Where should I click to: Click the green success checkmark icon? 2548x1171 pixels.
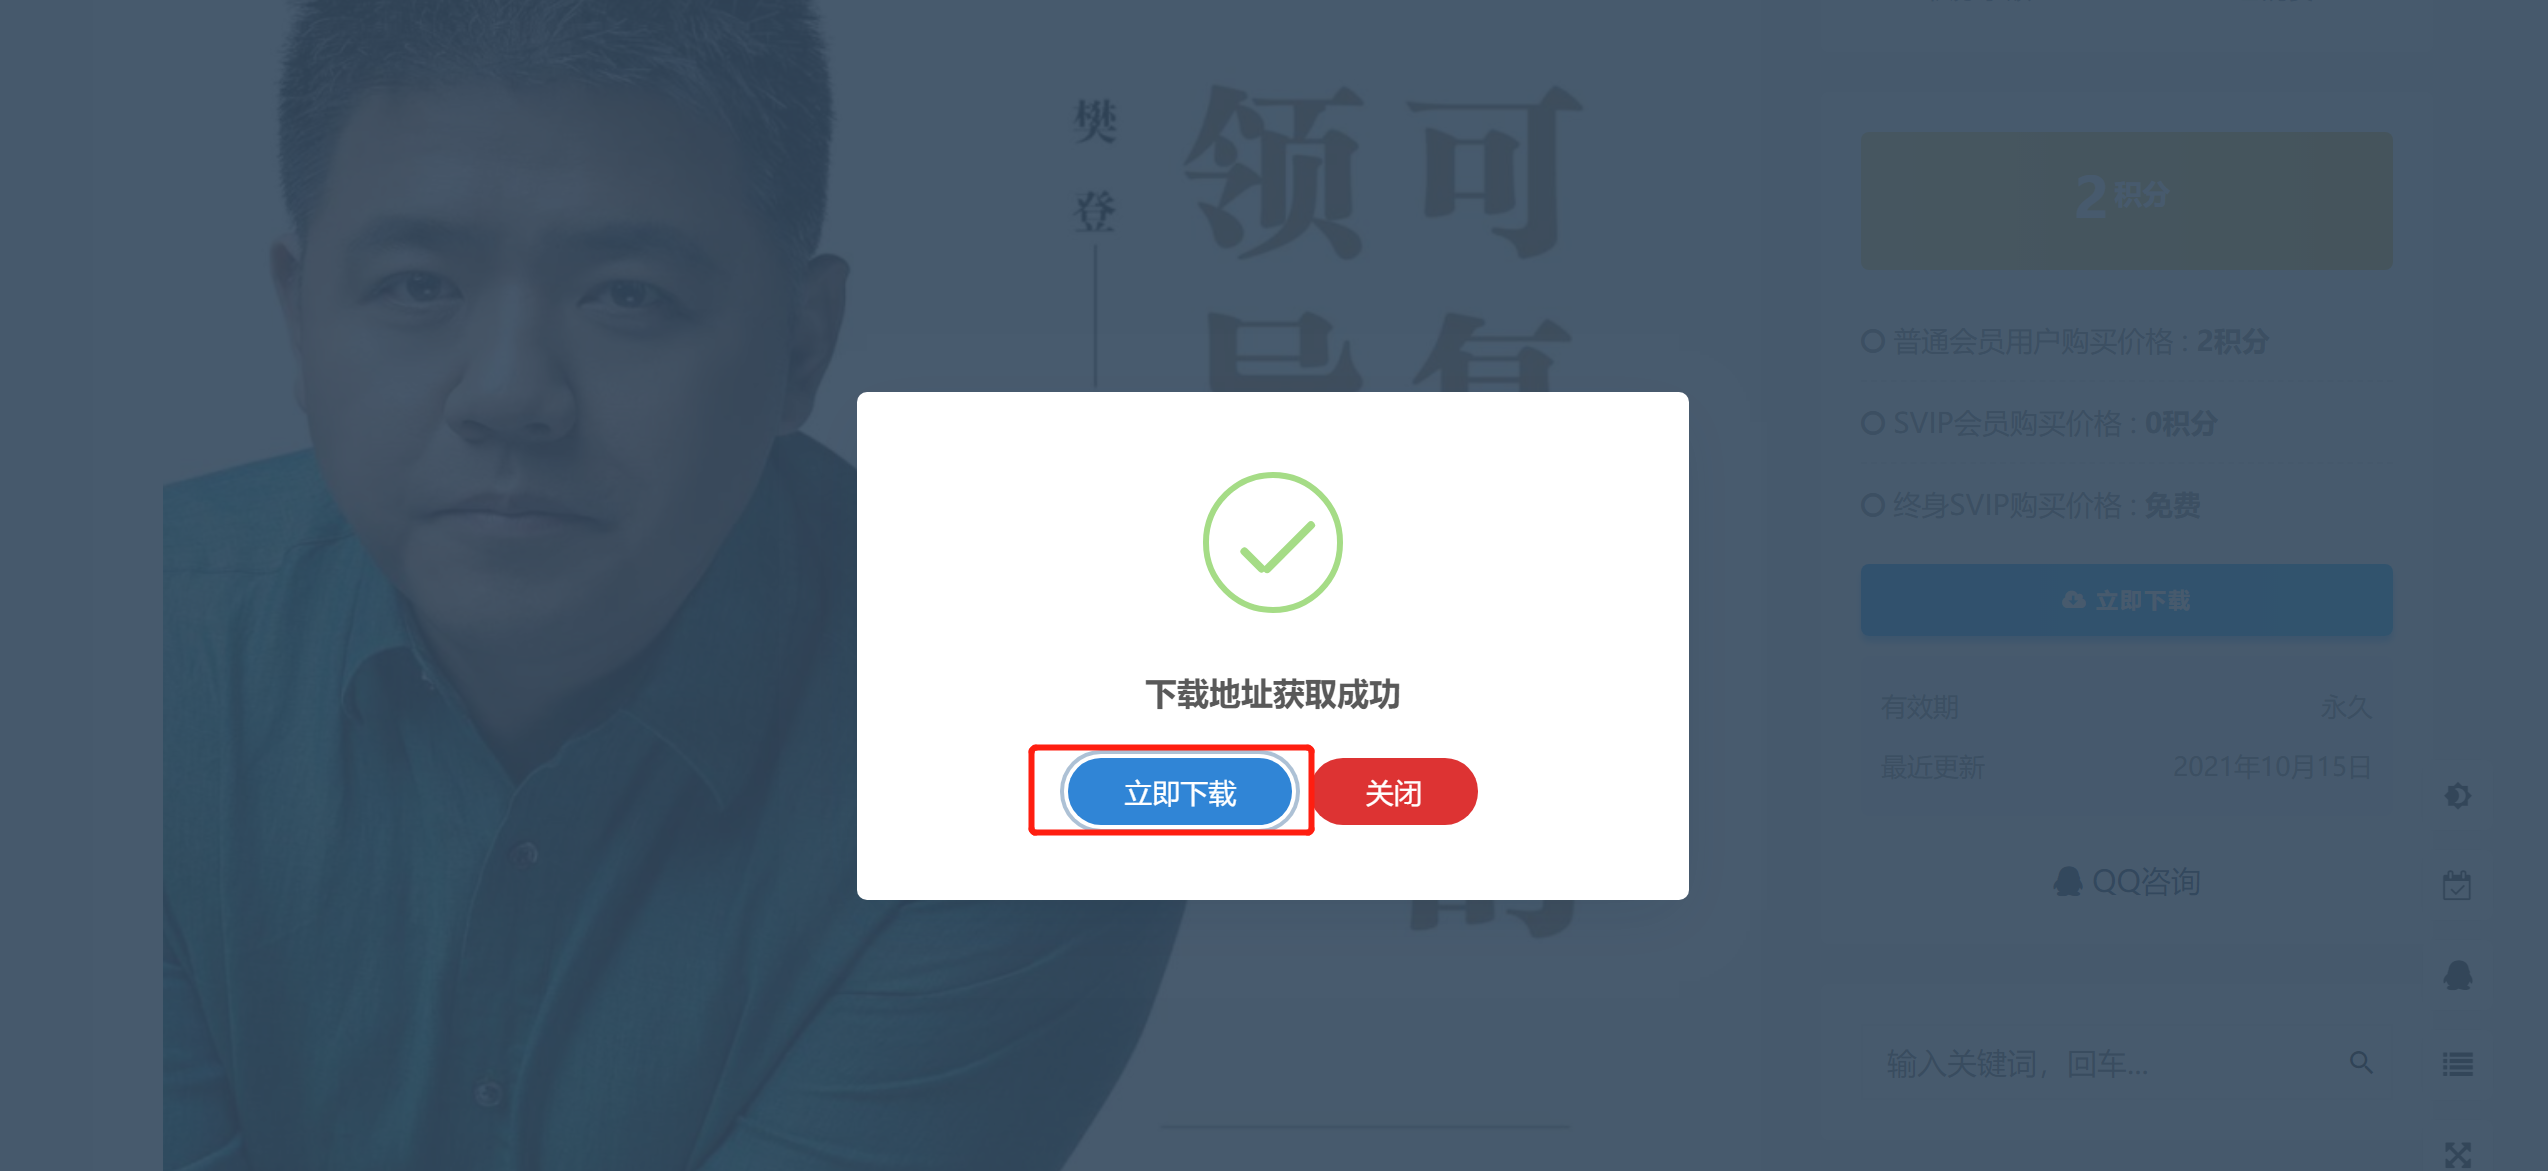(x=1272, y=543)
